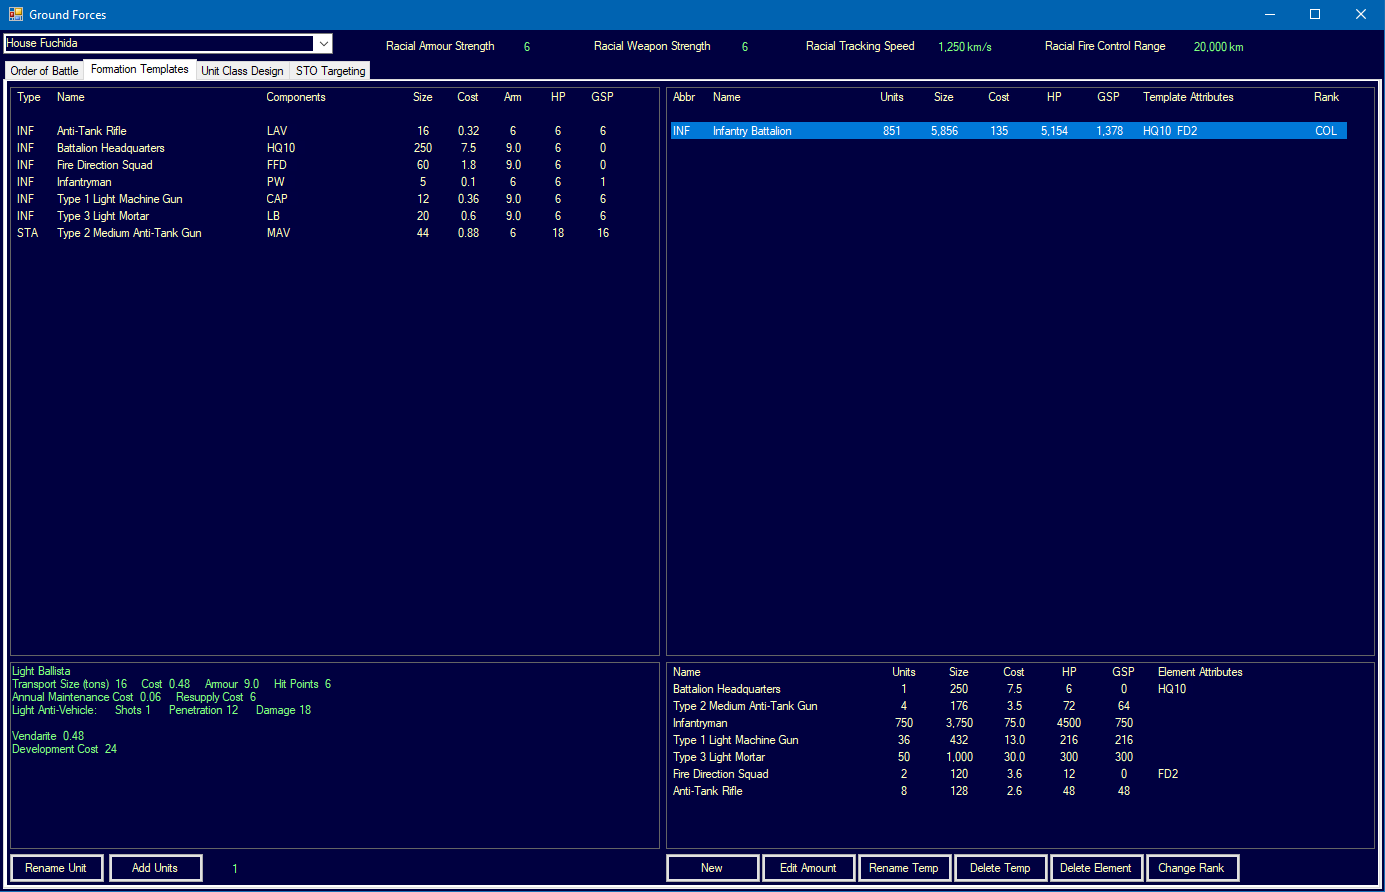
Task: Minimize the Ground Forces window
Action: [x=1270, y=14]
